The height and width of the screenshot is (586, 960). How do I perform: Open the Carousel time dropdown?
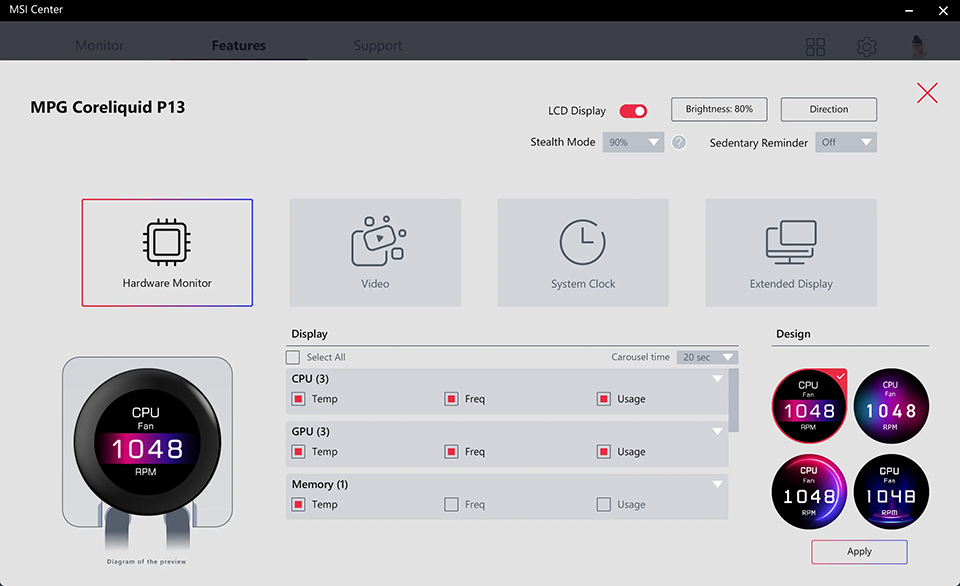coord(707,357)
